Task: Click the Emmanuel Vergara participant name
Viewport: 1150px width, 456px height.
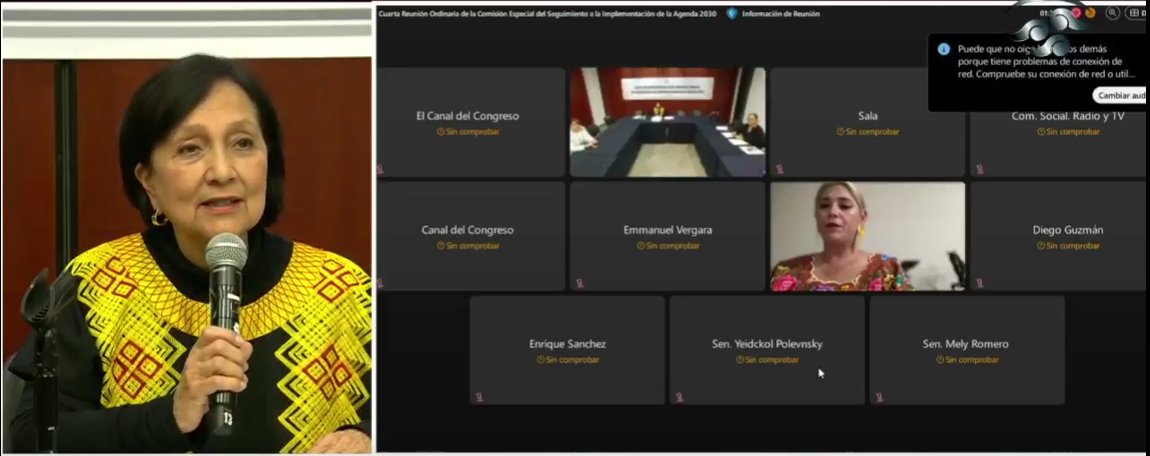Action: coord(667,230)
